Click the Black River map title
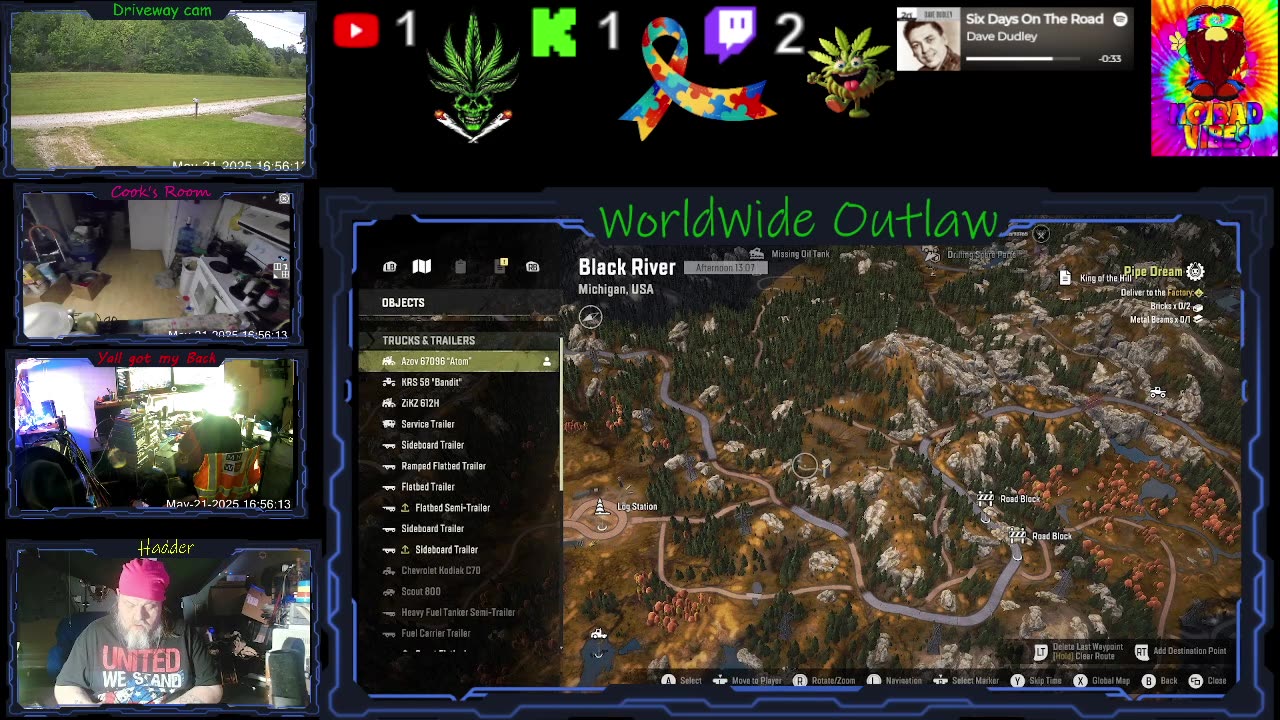 (627, 267)
